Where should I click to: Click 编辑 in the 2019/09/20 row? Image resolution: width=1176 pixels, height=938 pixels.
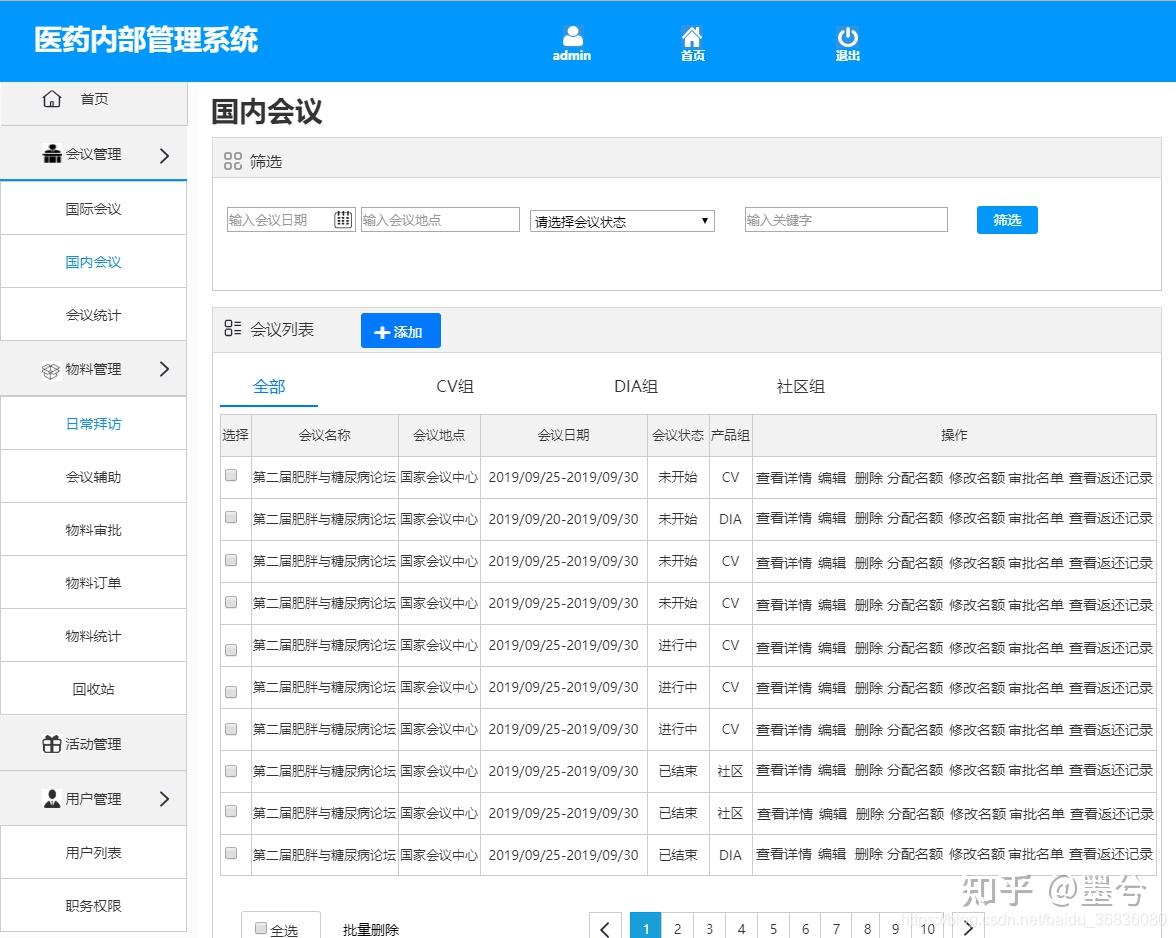[832, 518]
